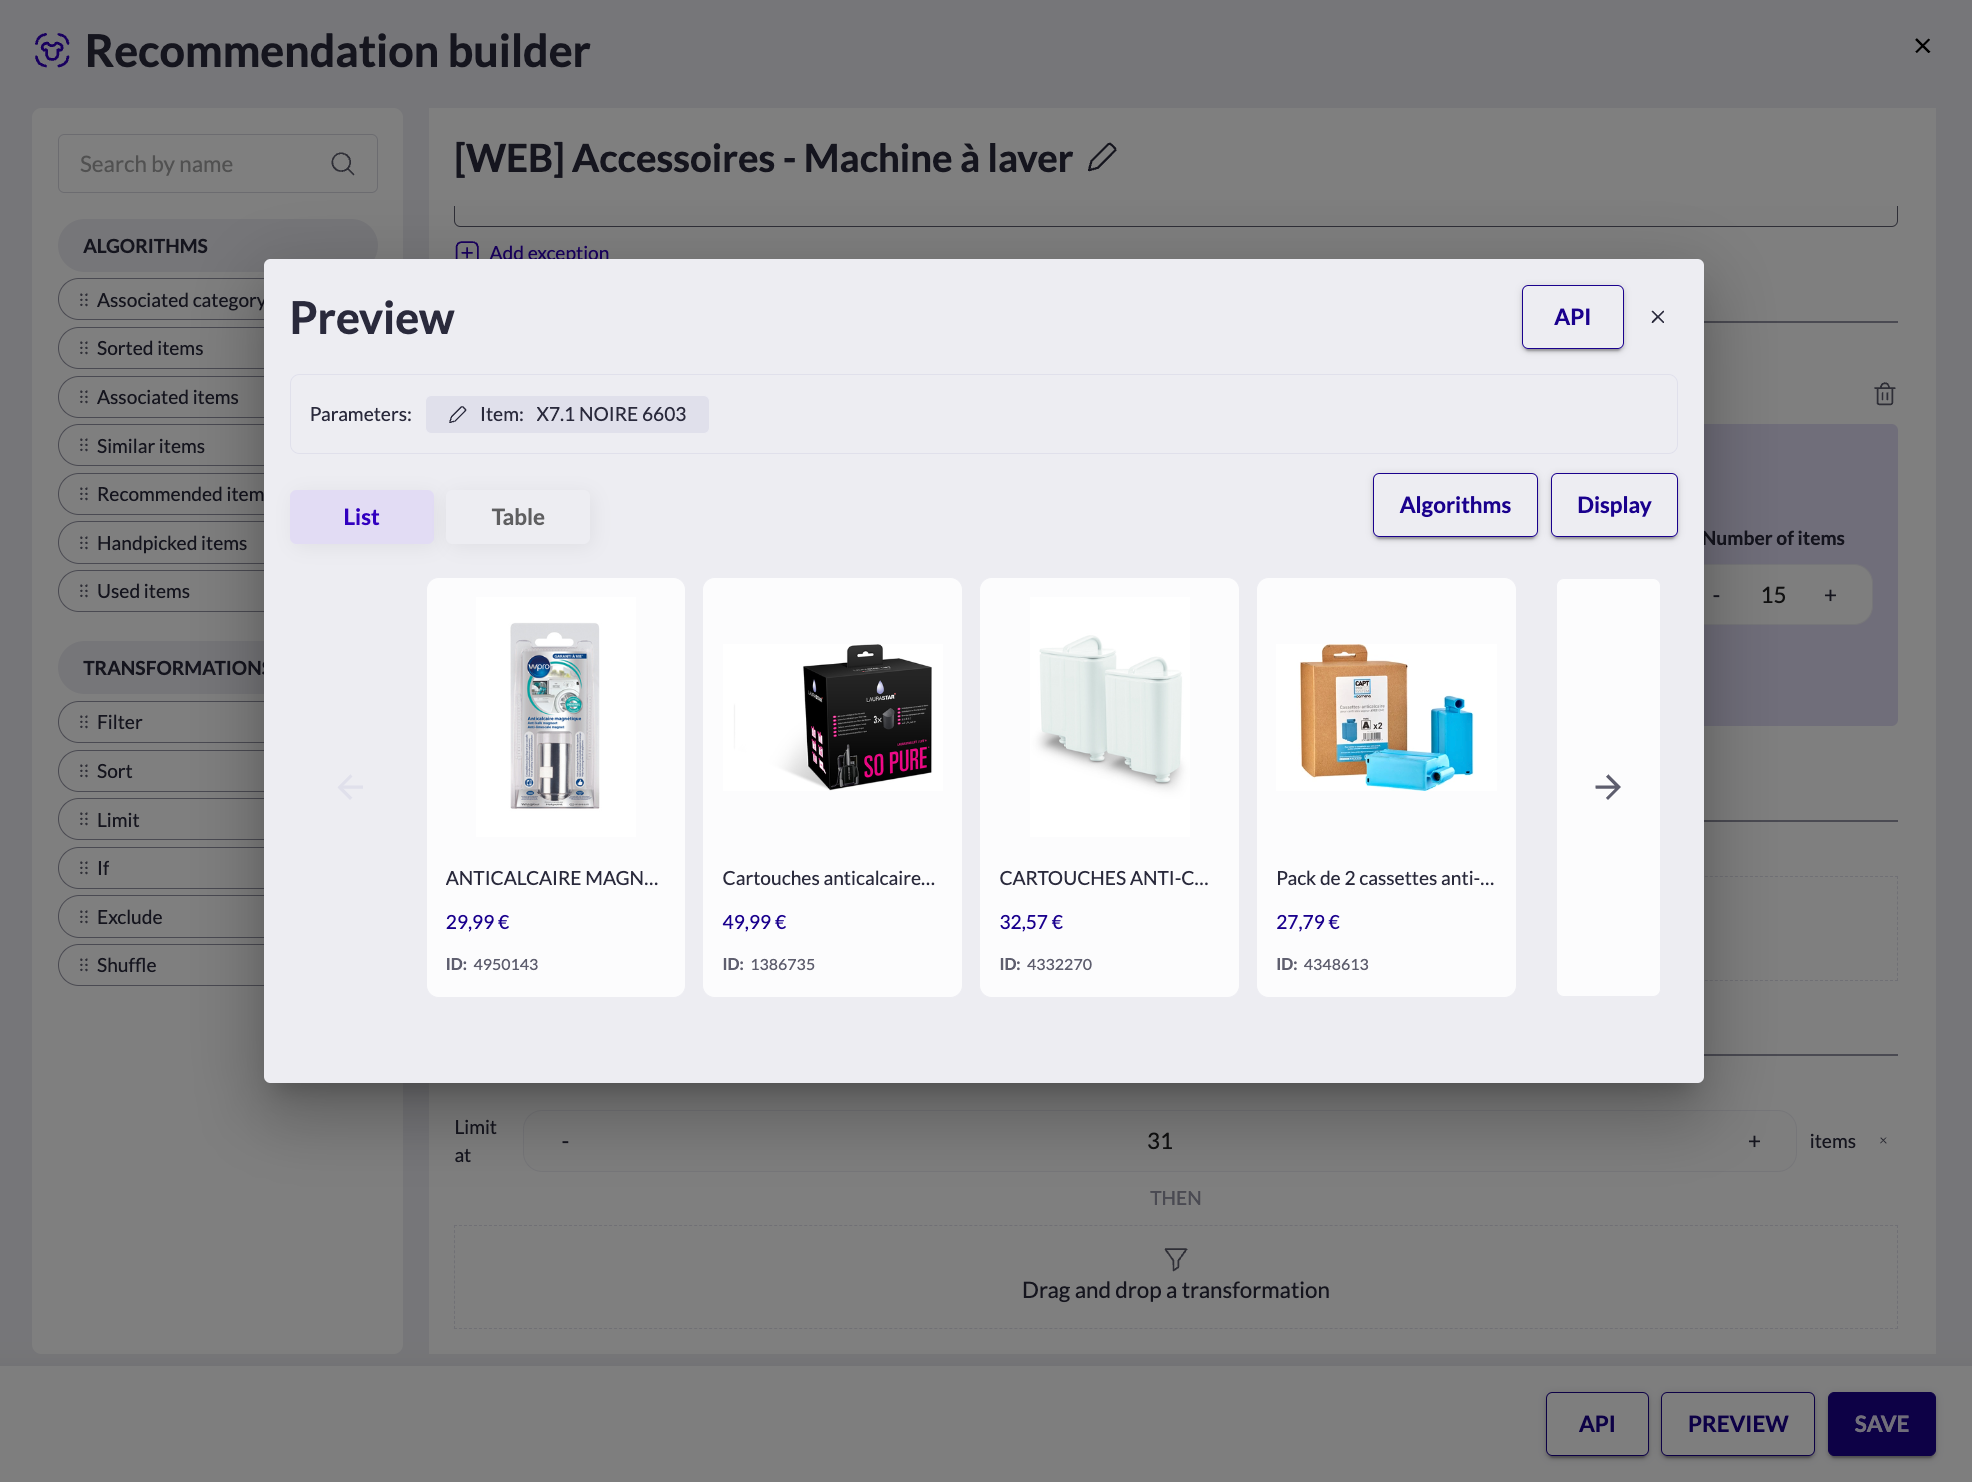The width and height of the screenshot is (1972, 1482).
Task: Delete the block using trash icon
Action: pos(1885,394)
